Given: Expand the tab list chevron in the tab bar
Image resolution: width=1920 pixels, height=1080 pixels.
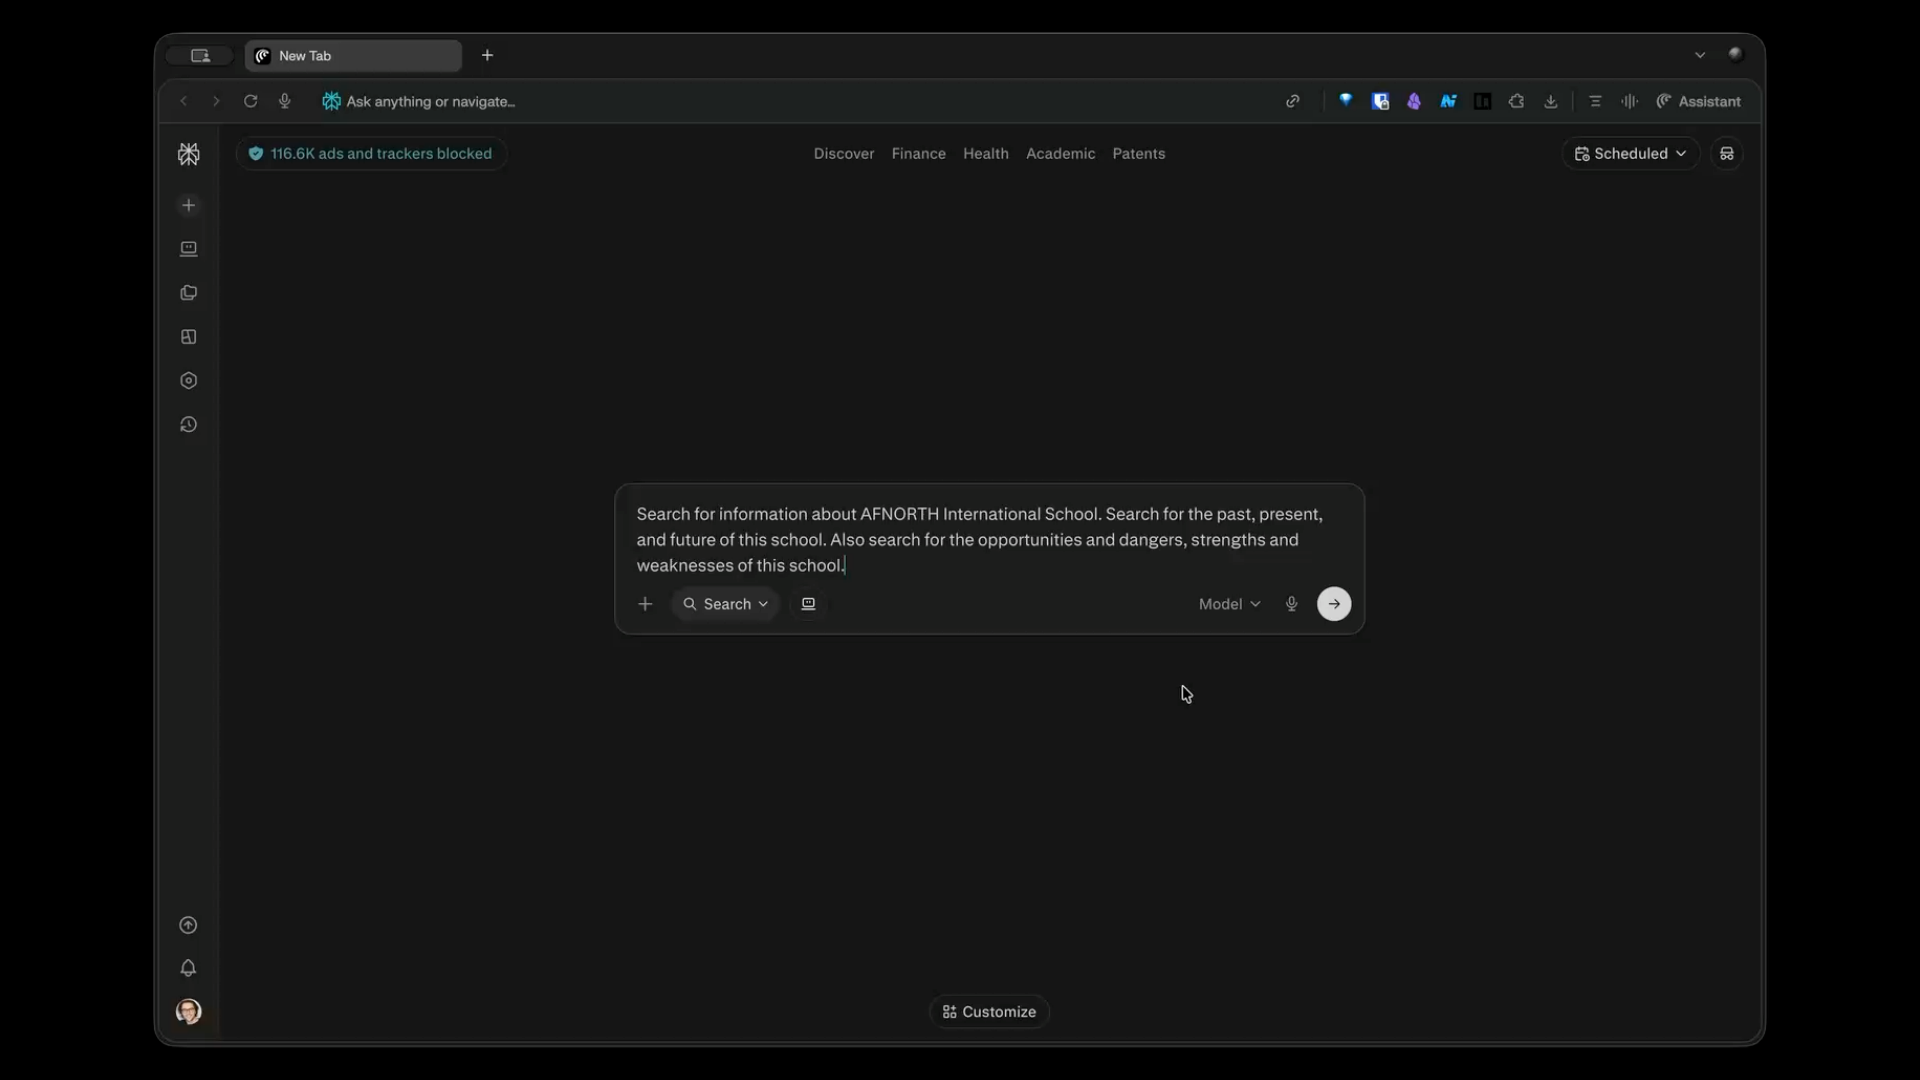Looking at the screenshot, I should pyautogui.click(x=1700, y=55).
